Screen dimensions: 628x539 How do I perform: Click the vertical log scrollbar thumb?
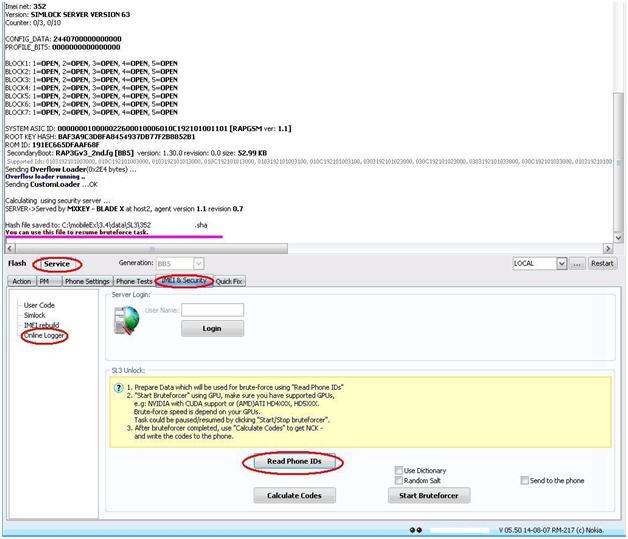pos(618,162)
